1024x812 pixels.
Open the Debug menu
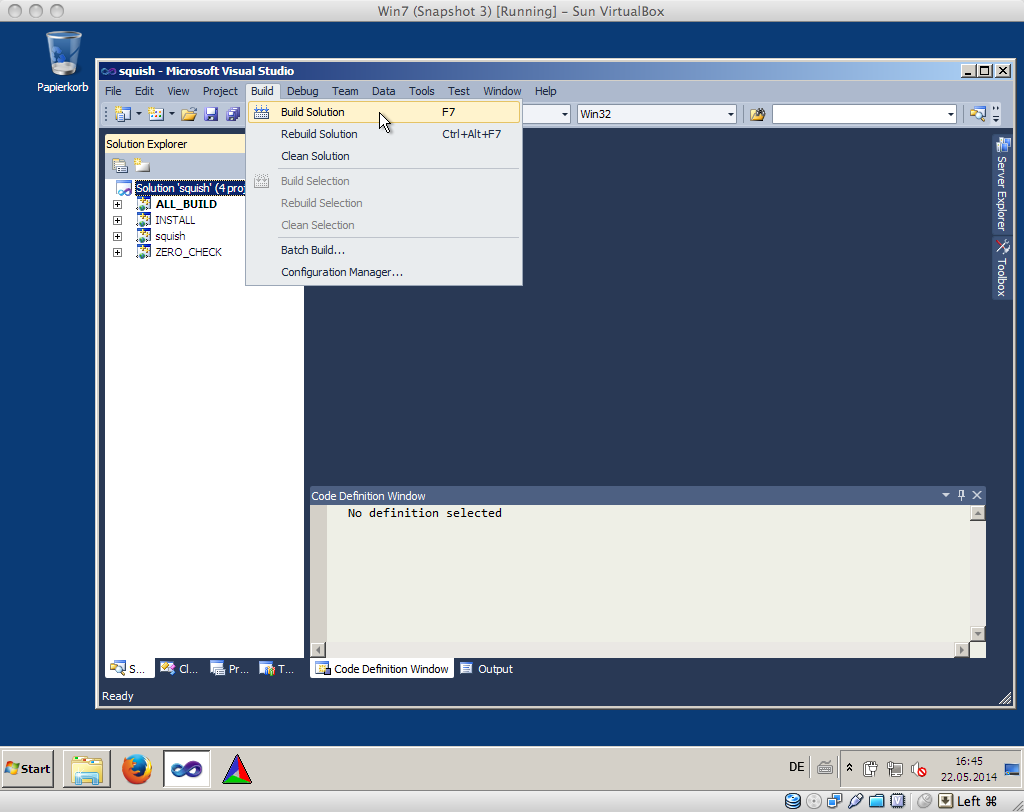click(x=302, y=91)
